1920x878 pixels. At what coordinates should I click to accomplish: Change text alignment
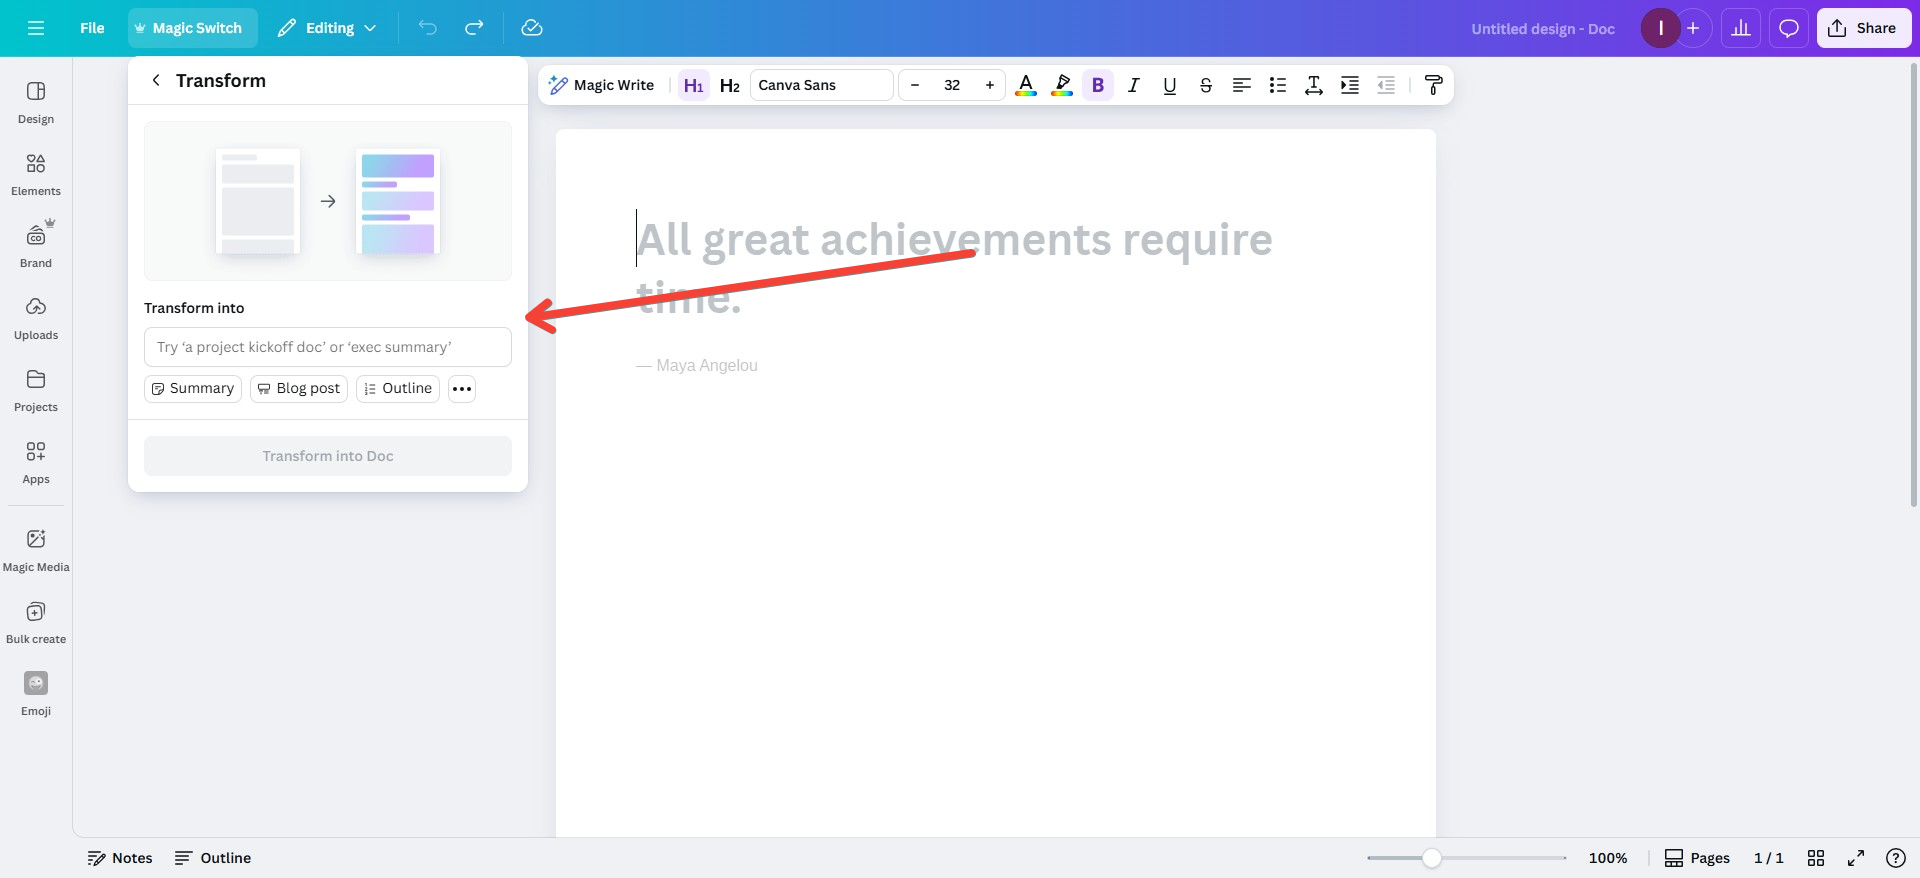pyautogui.click(x=1242, y=85)
